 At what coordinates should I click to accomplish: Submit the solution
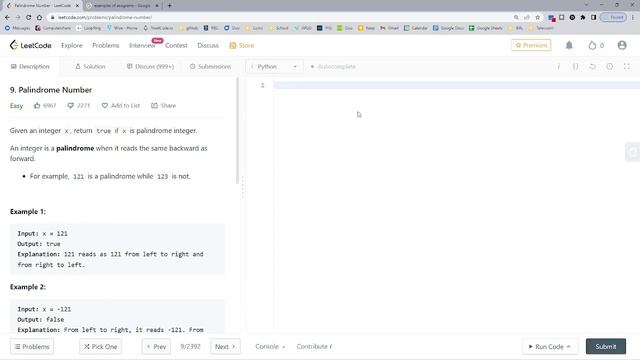pos(606,347)
